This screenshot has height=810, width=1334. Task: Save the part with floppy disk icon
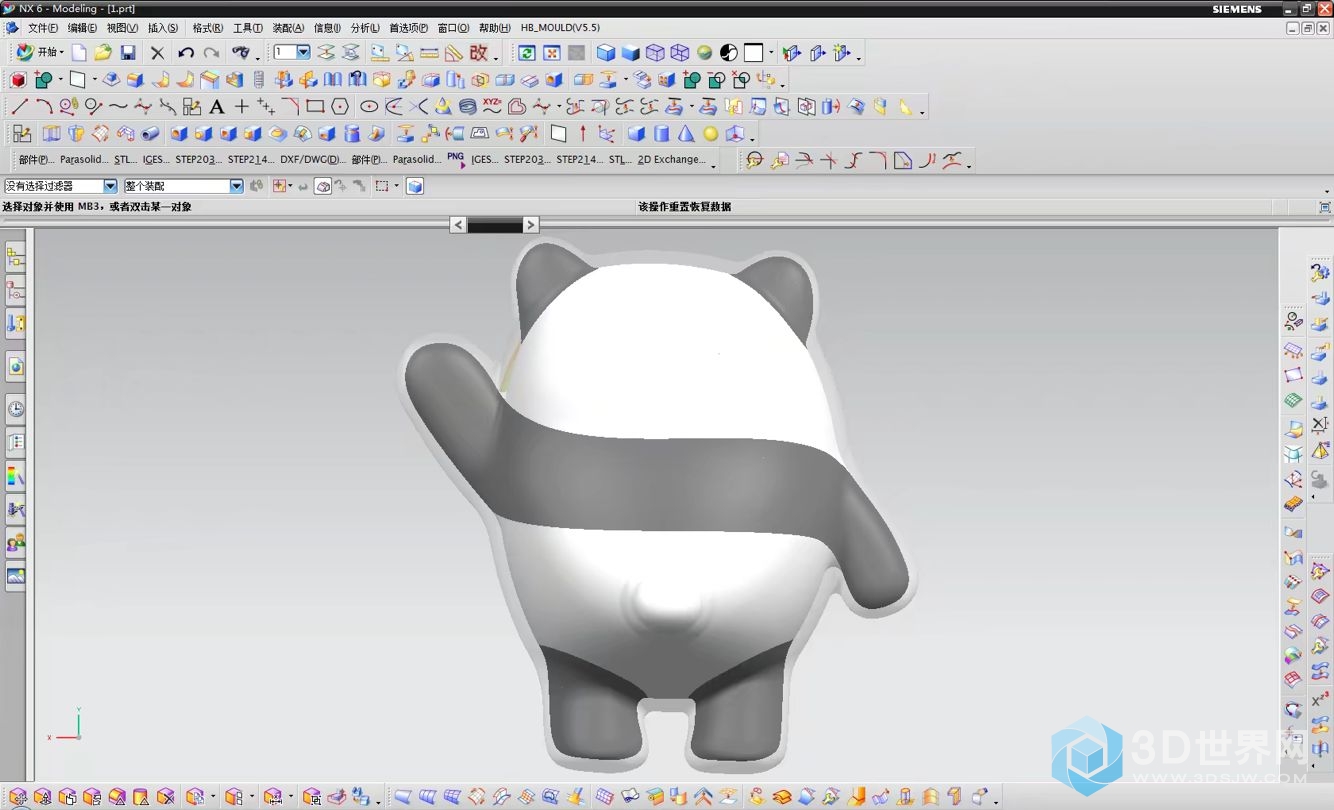coord(128,53)
